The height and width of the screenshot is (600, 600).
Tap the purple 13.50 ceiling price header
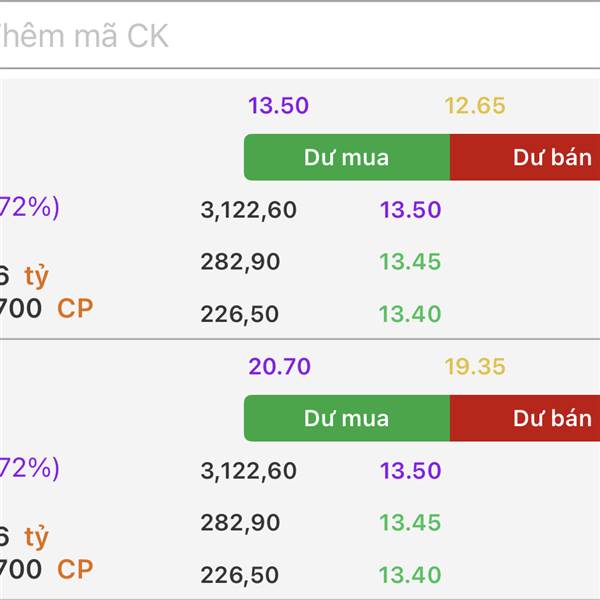(279, 106)
